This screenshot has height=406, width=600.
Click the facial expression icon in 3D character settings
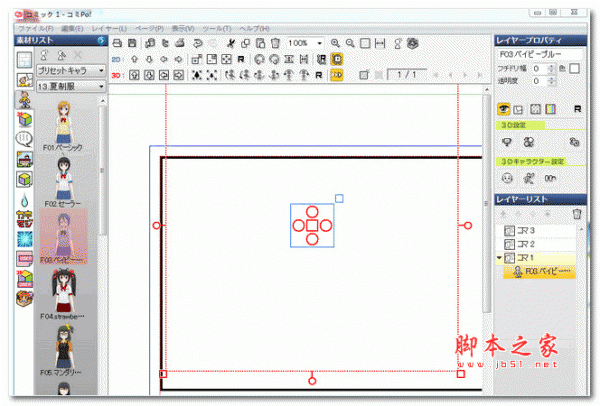[x=505, y=178]
